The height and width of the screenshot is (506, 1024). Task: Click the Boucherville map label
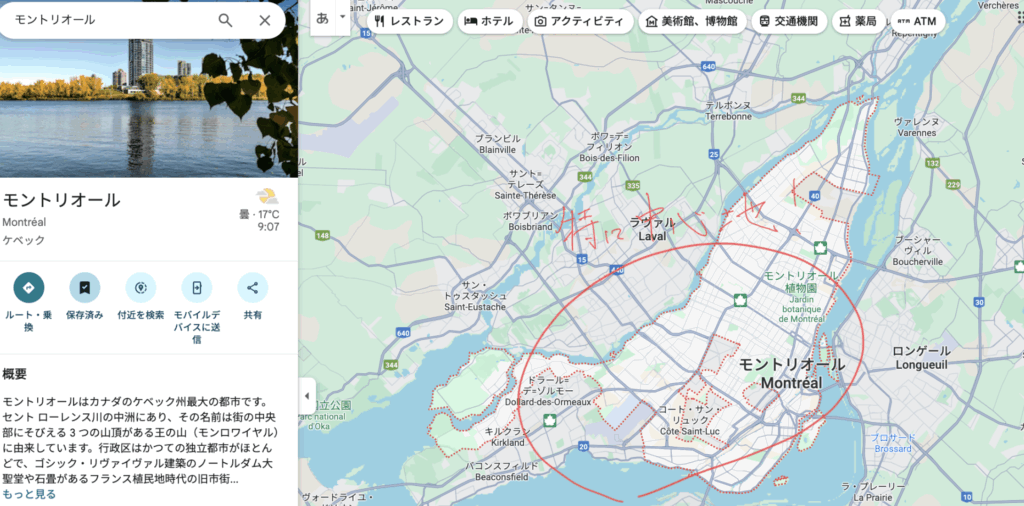(918, 250)
